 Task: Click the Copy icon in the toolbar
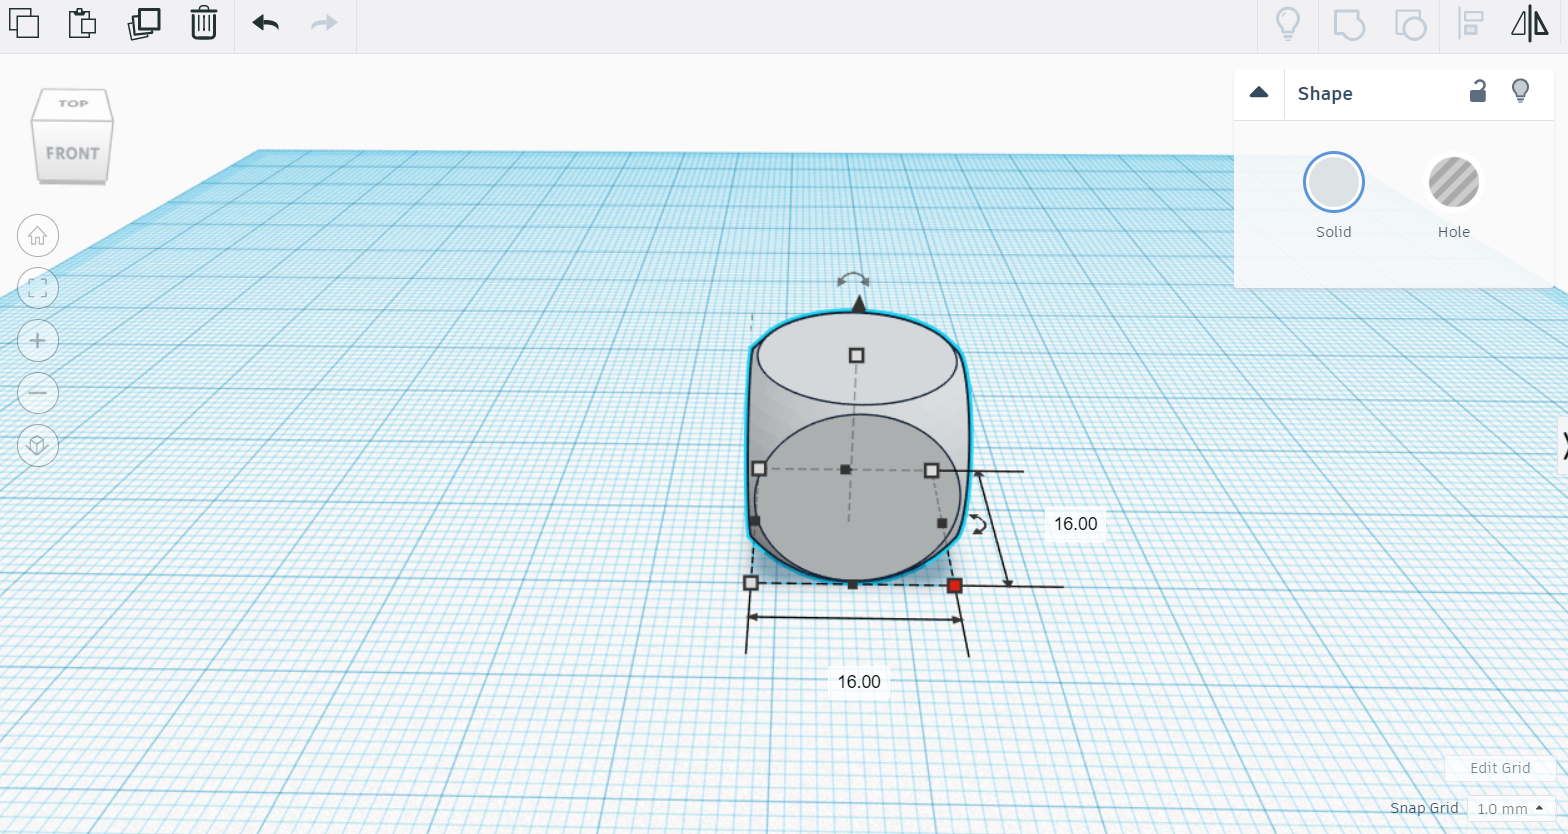[x=24, y=22]
